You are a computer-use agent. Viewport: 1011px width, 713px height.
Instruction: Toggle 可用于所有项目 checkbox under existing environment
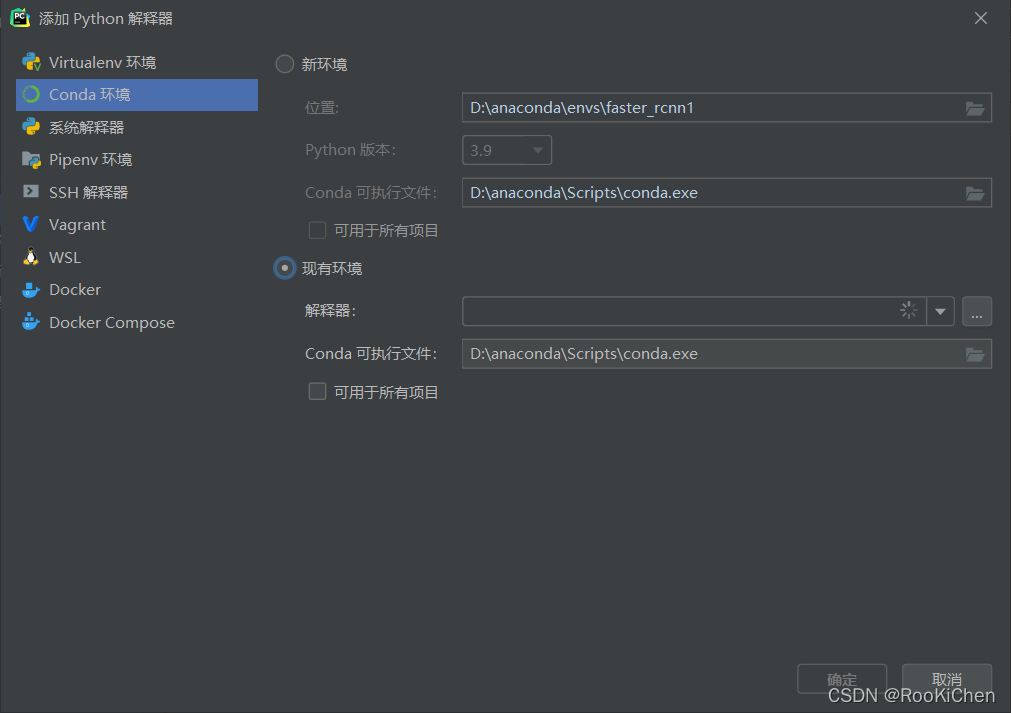click(x=317, y=391)
